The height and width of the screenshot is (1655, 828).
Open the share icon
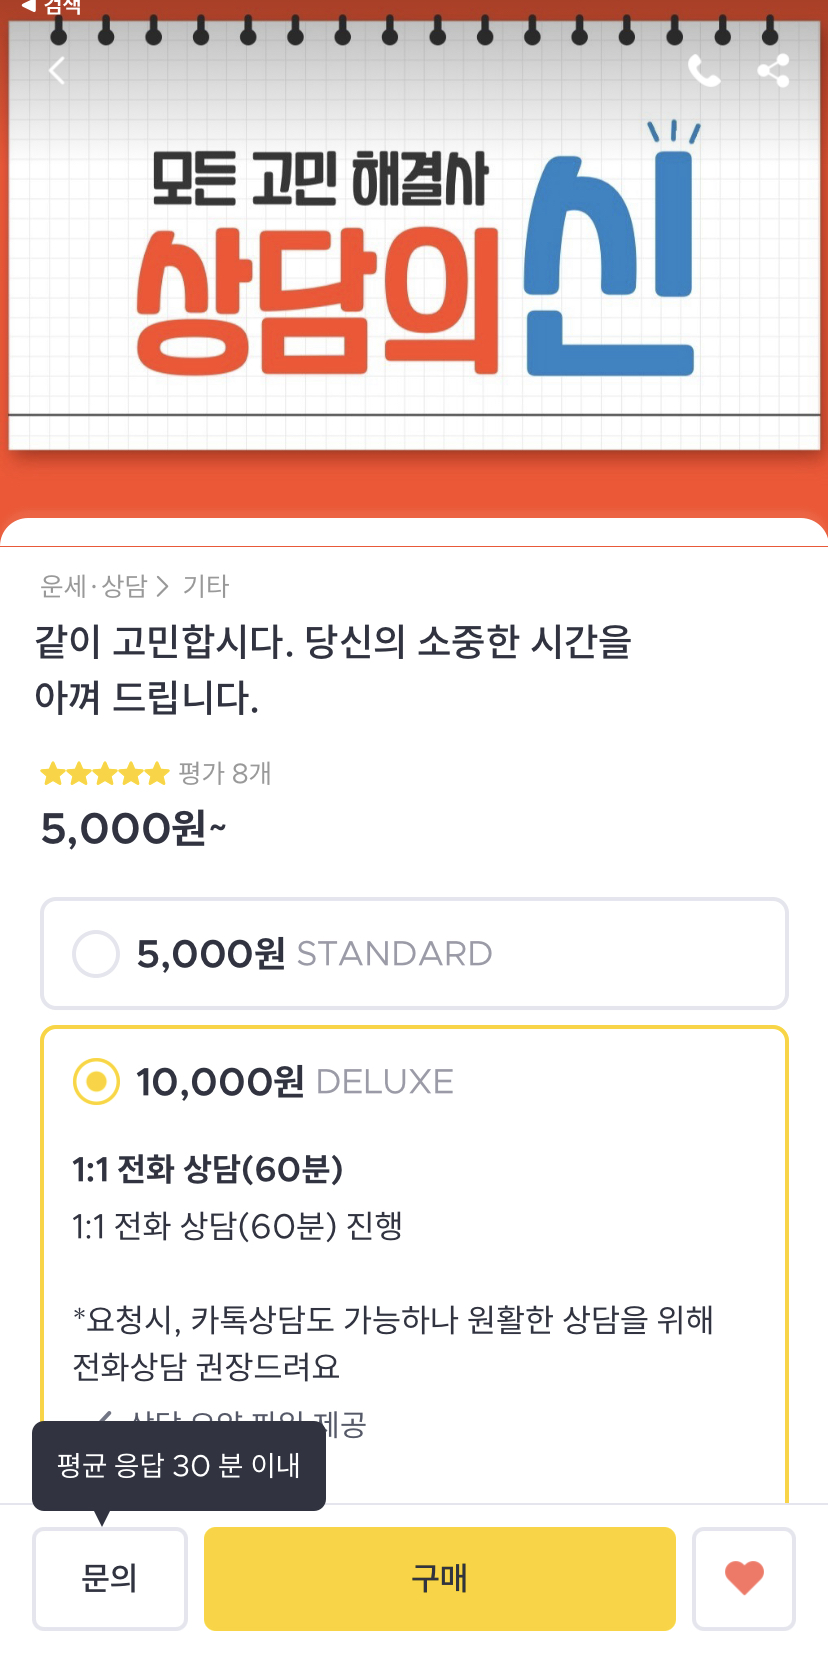pyautogui.click(x=773, y=71)
